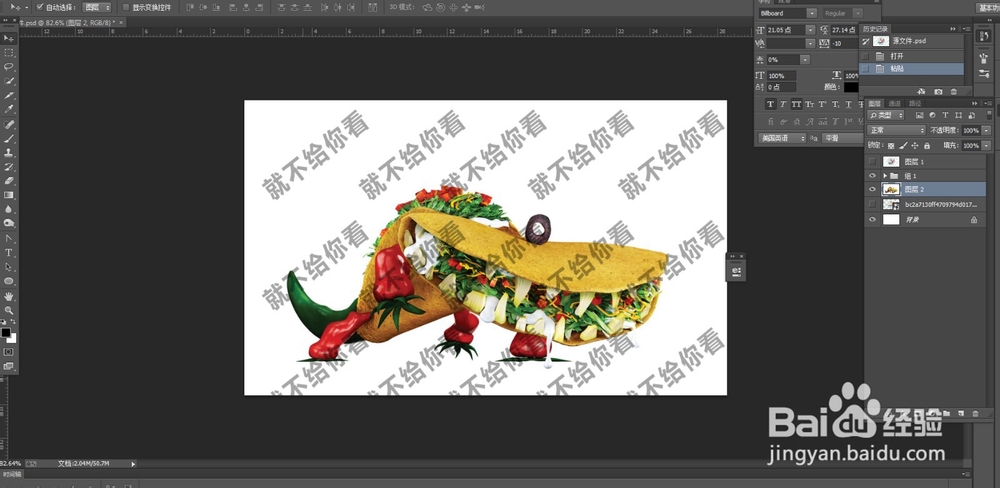Open the 美国英语 language dropdown

[x=782, y=138]
